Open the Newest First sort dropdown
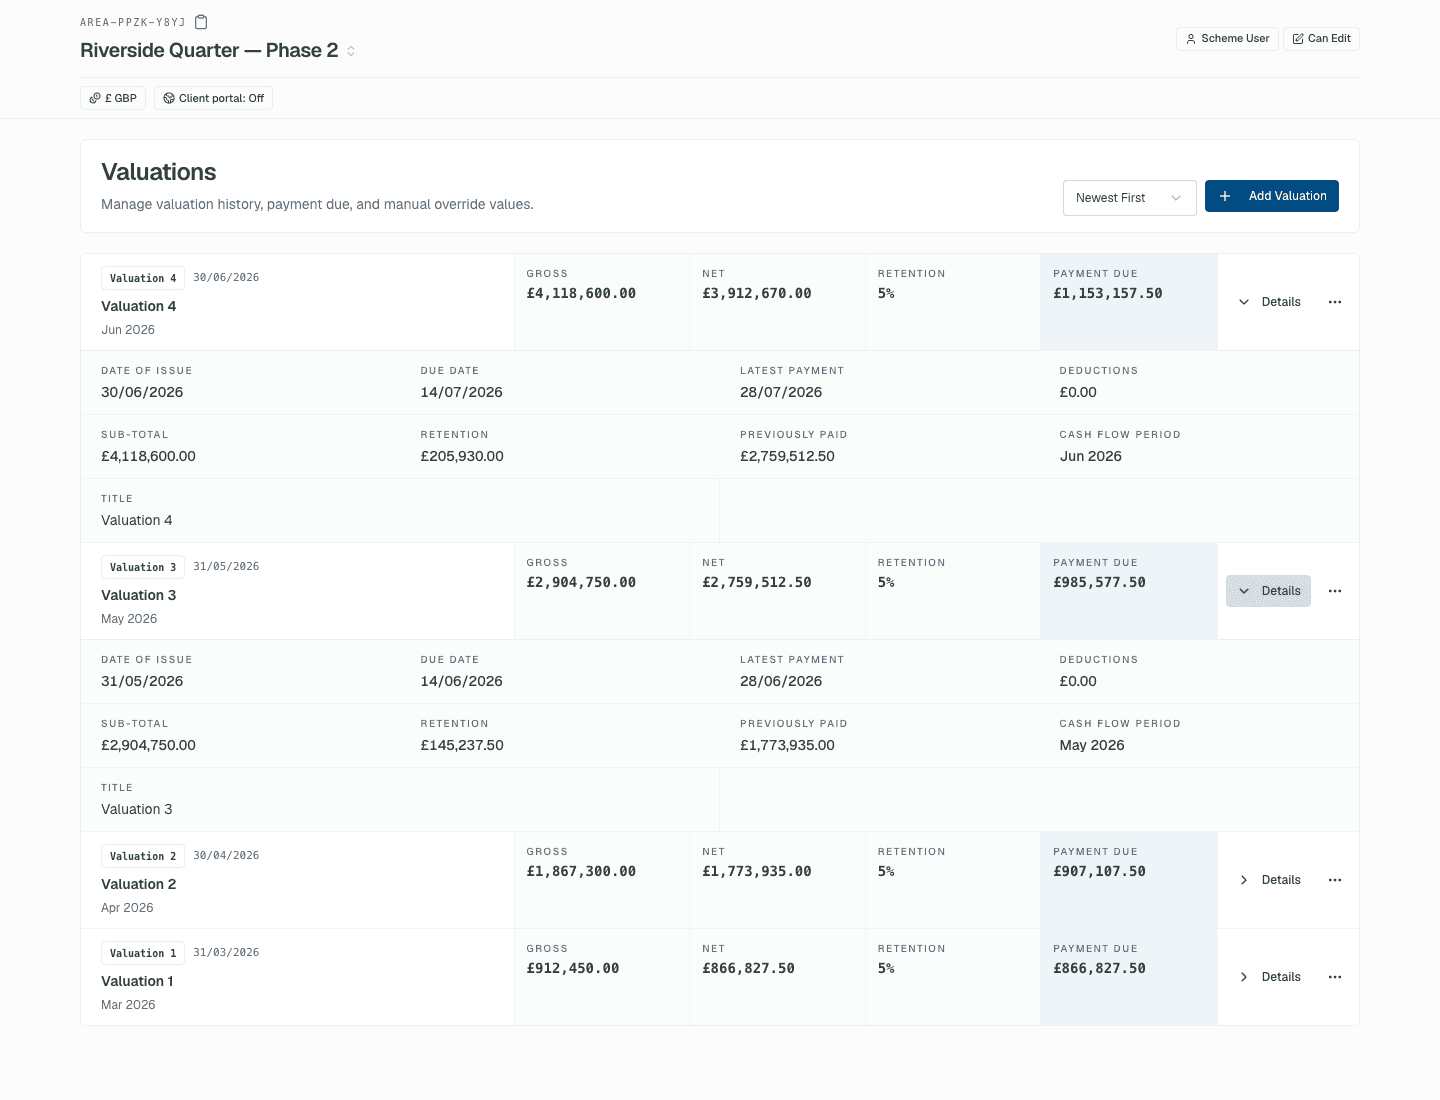1440x1100 pixels. (1129, 198)
